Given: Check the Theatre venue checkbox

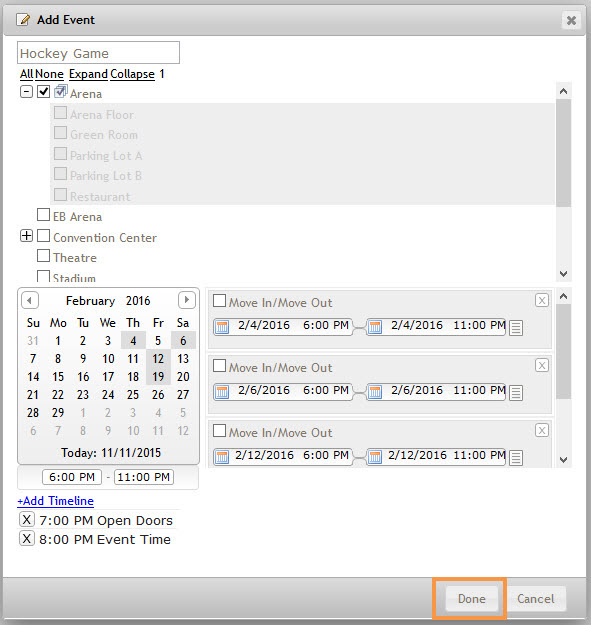Looking at the screenshot, I should pos(43,256).
